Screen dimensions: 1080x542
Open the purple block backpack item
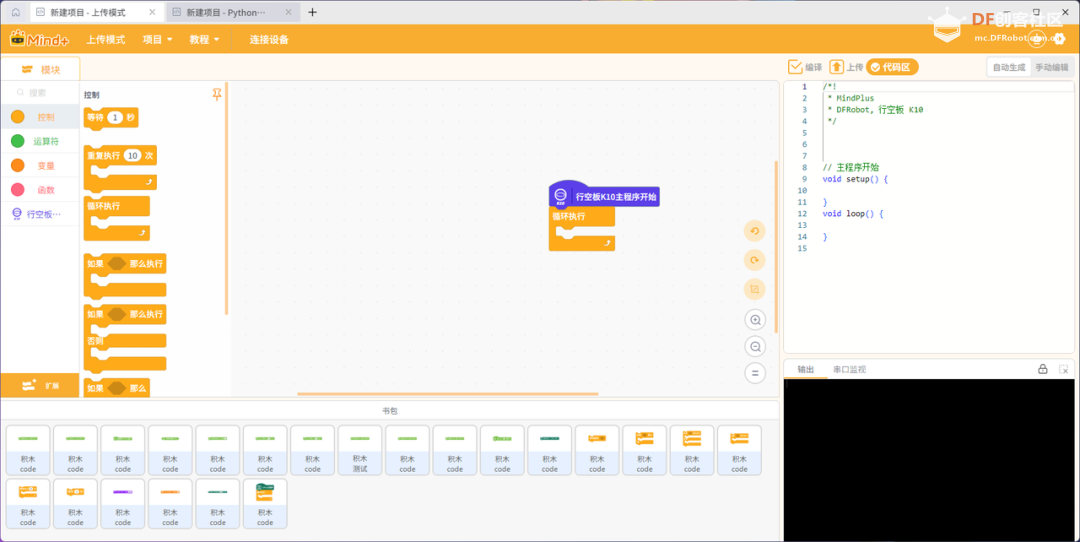pos(123,503)
